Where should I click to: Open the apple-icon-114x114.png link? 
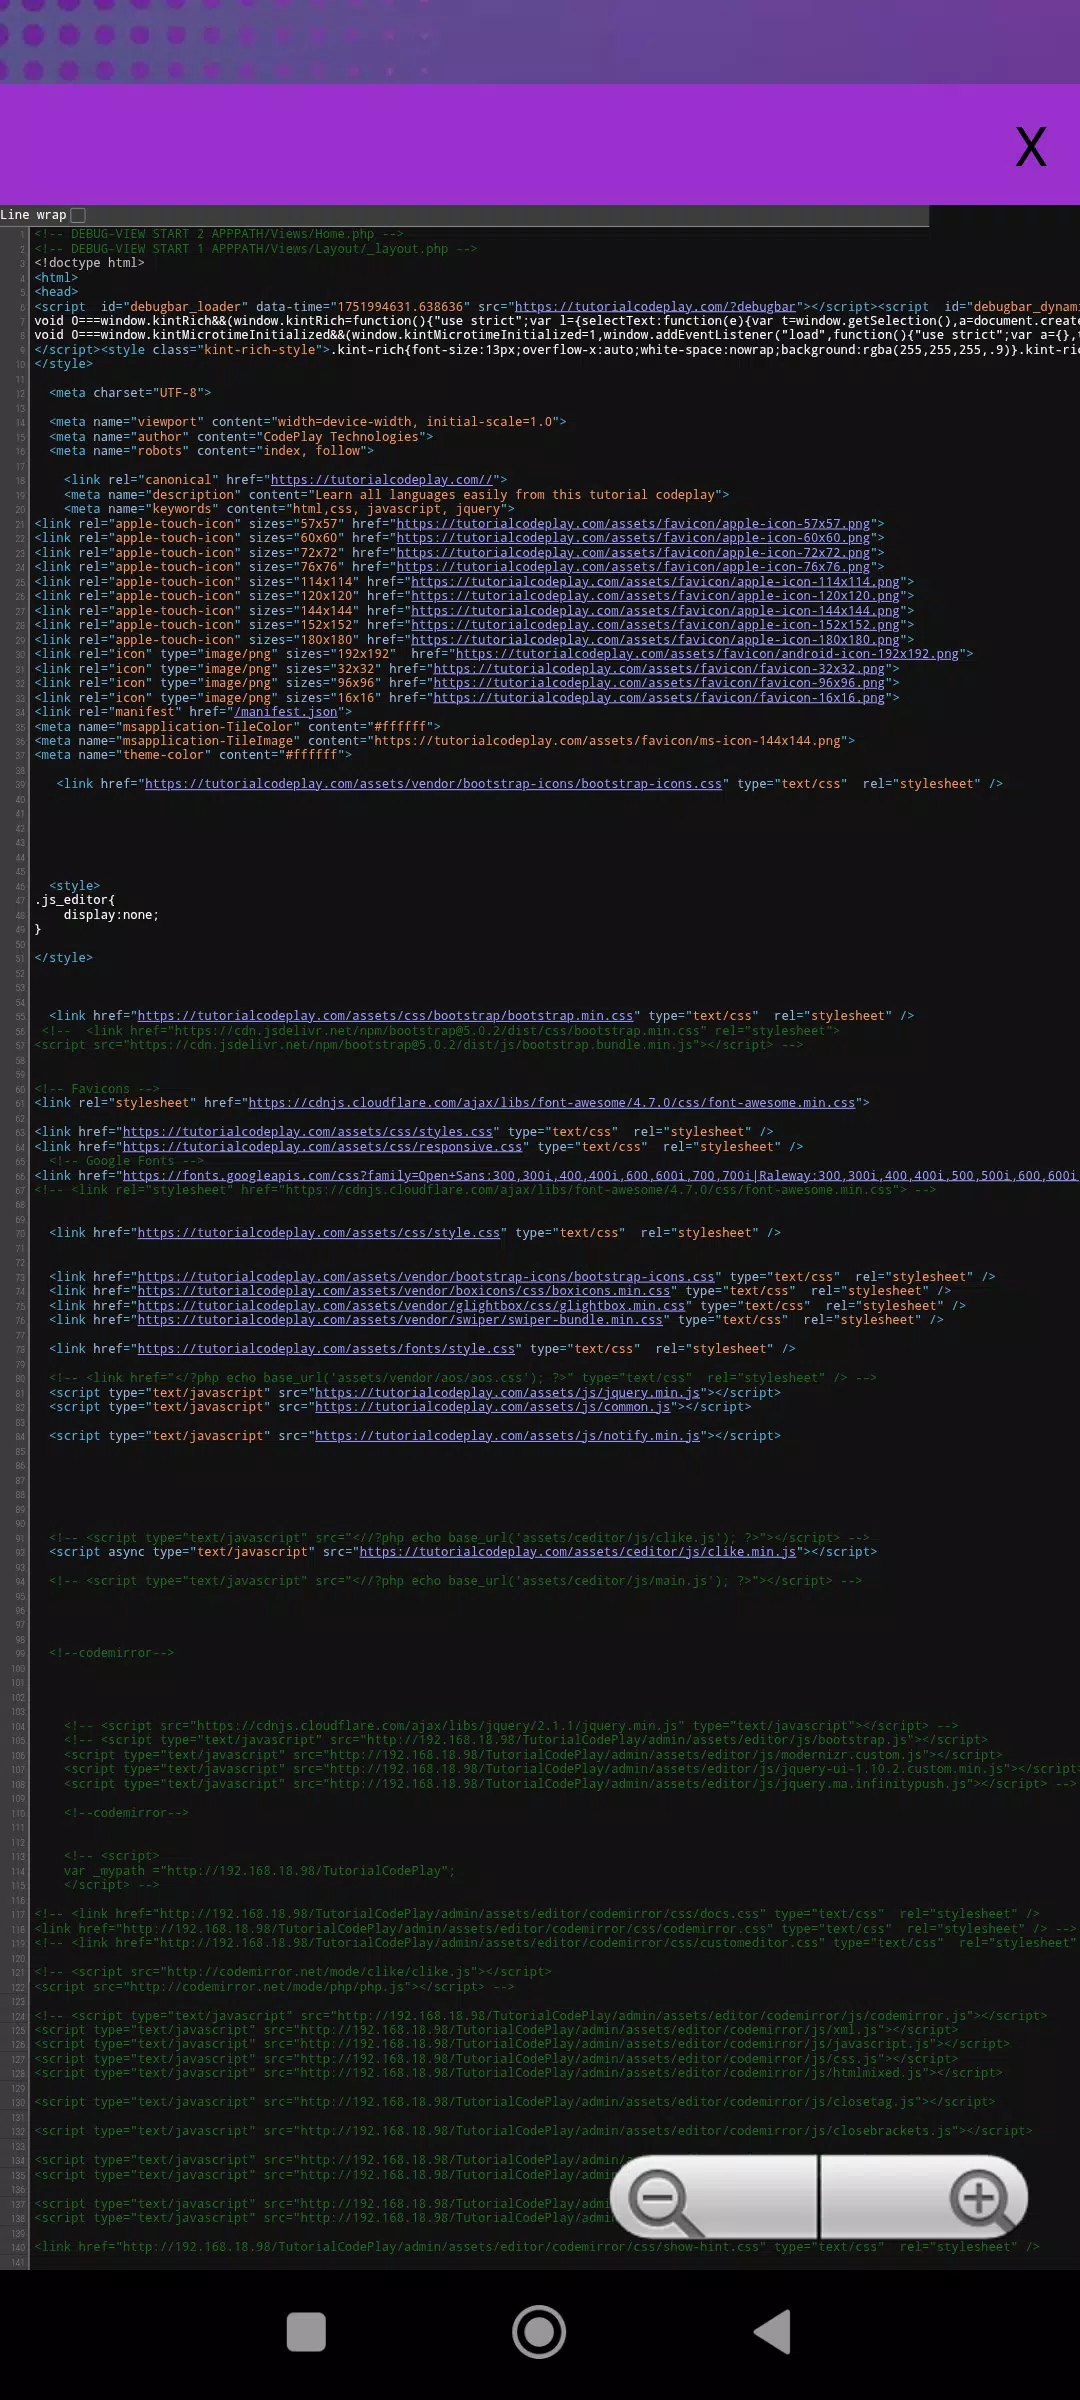[655, 582]
